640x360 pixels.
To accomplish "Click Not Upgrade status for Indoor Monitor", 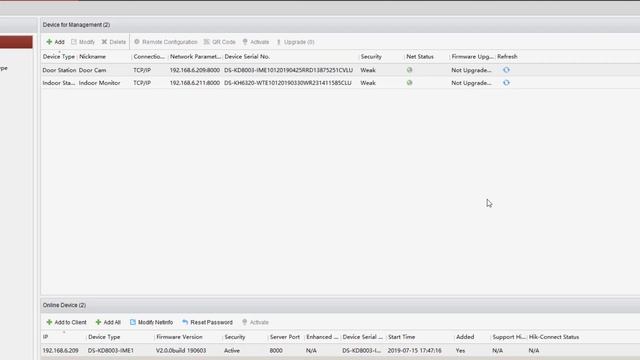I will (x=471, y=83).
